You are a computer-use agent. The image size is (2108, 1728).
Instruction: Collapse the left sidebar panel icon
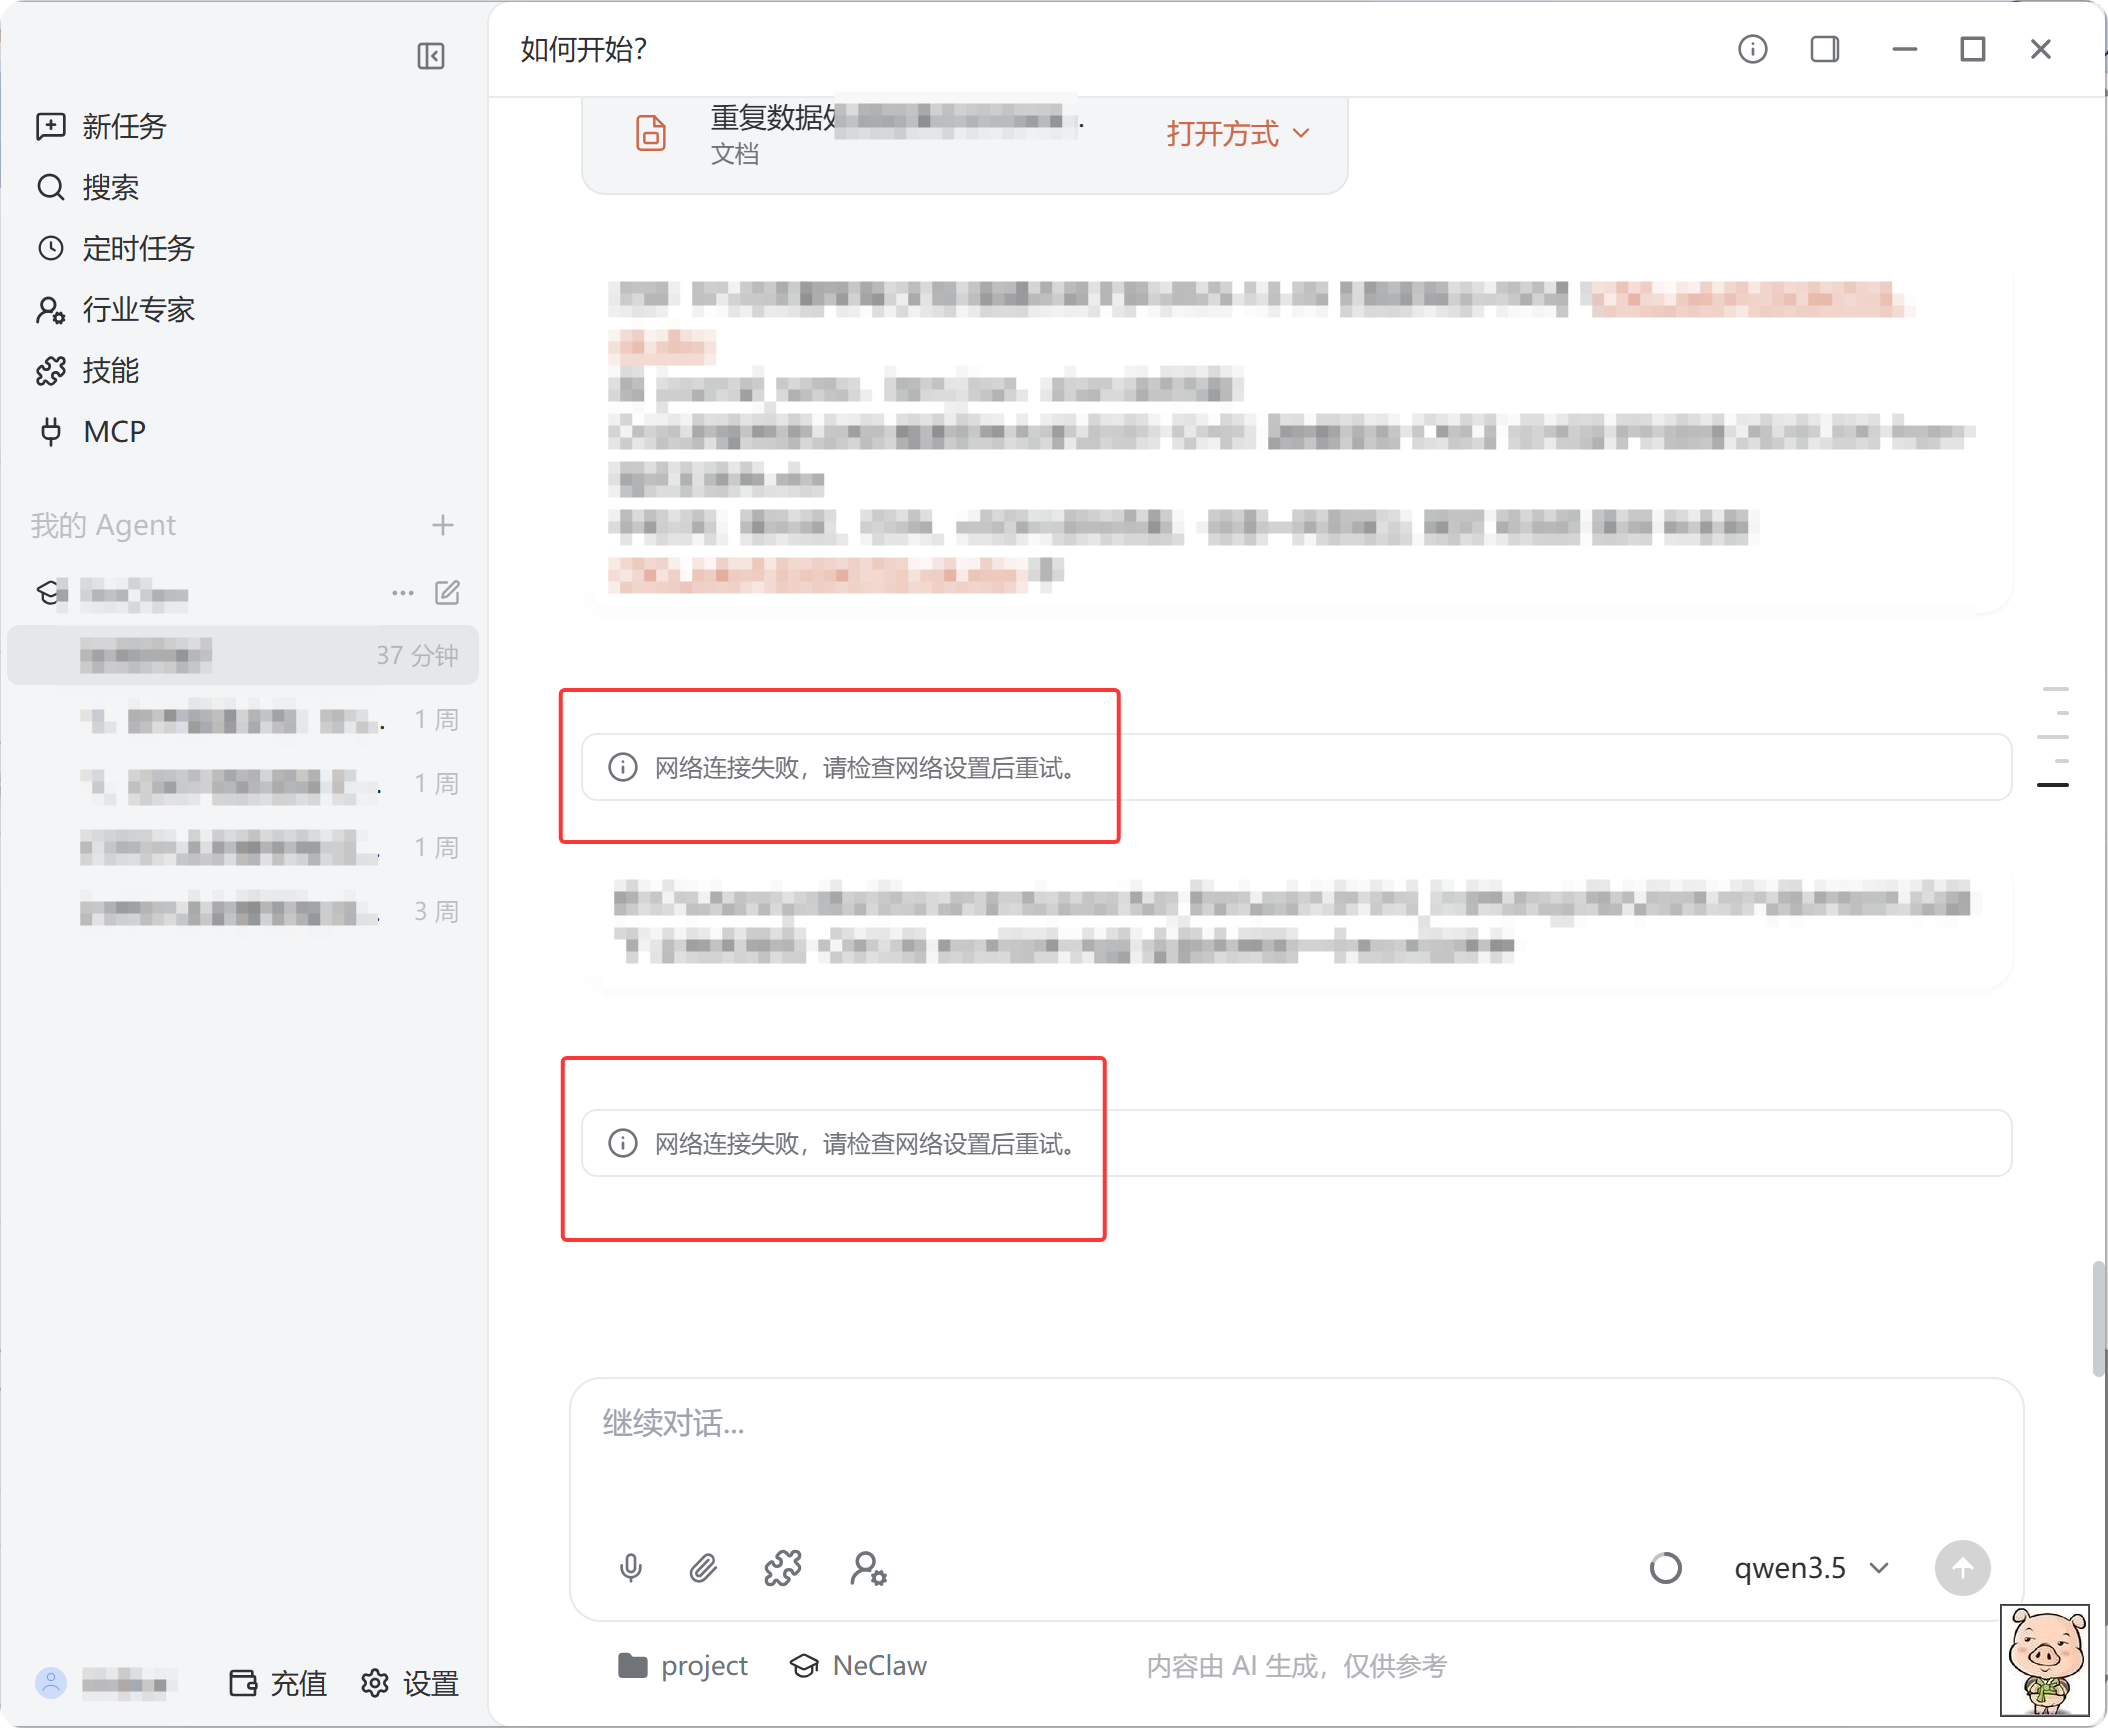click(x=431, y=56)
